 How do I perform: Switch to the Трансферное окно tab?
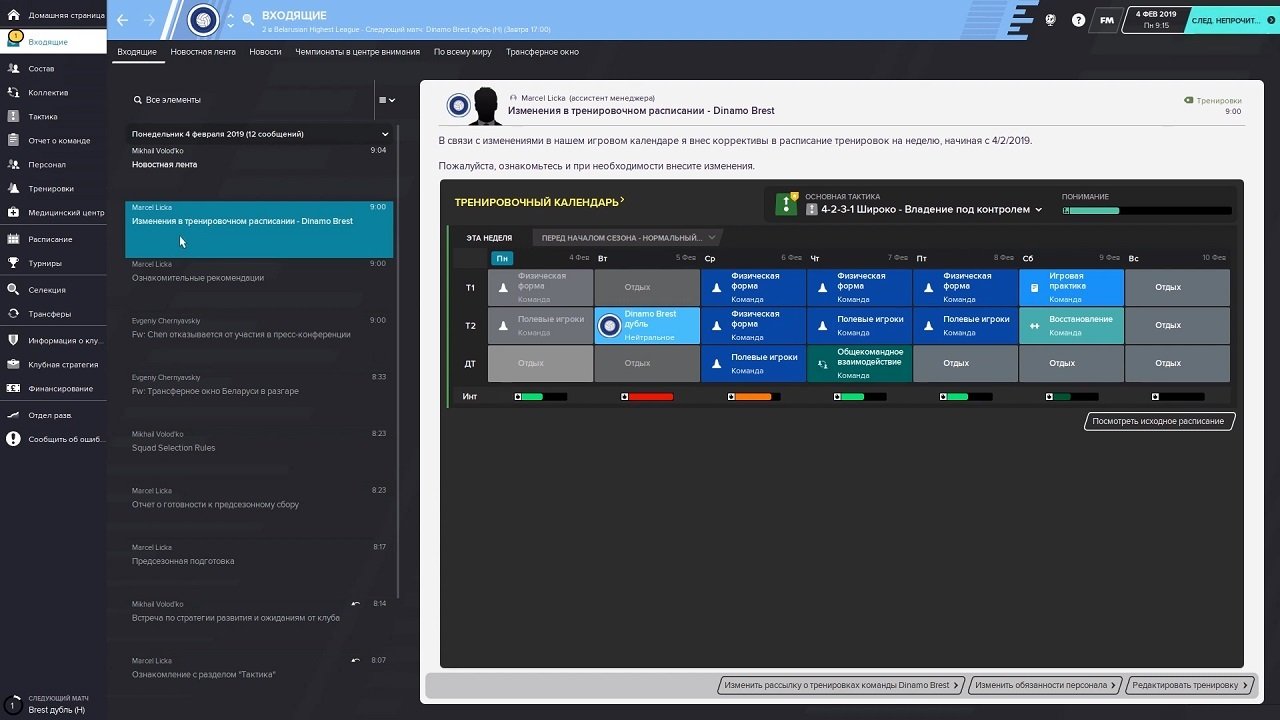click(x=542, y=52)
